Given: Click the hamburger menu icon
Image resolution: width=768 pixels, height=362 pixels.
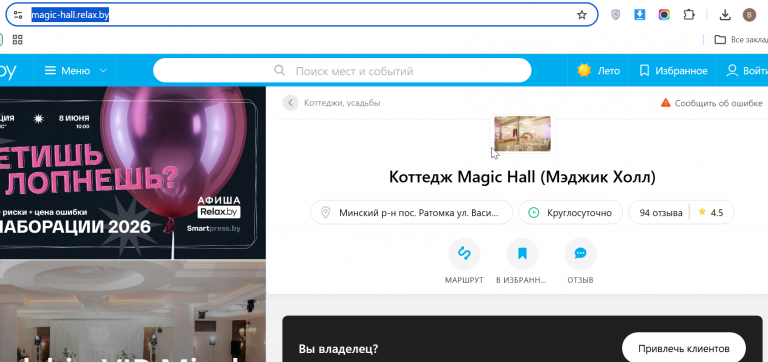Looking at the screenshot, I should (50, 71).
